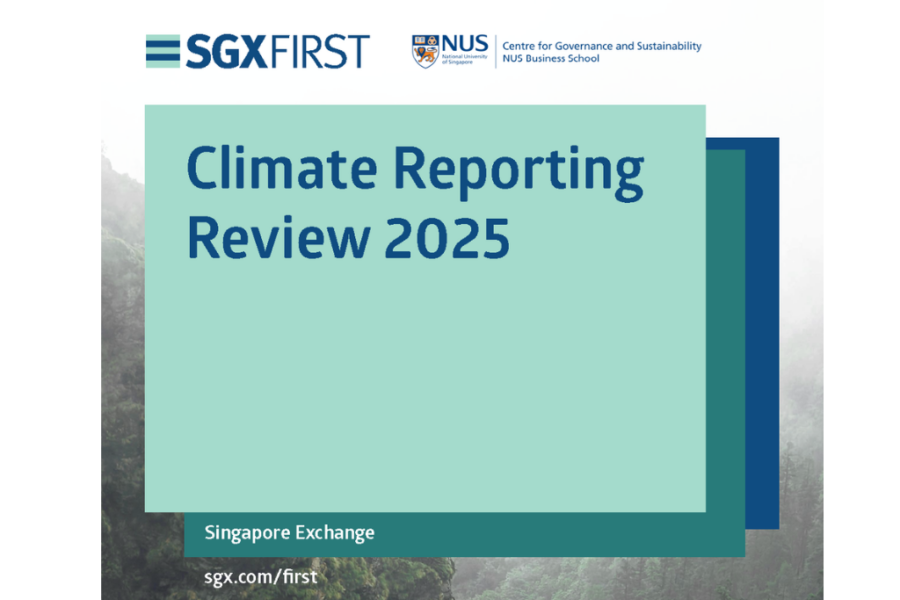Click the SGX FIRST logo

[258, 51]
